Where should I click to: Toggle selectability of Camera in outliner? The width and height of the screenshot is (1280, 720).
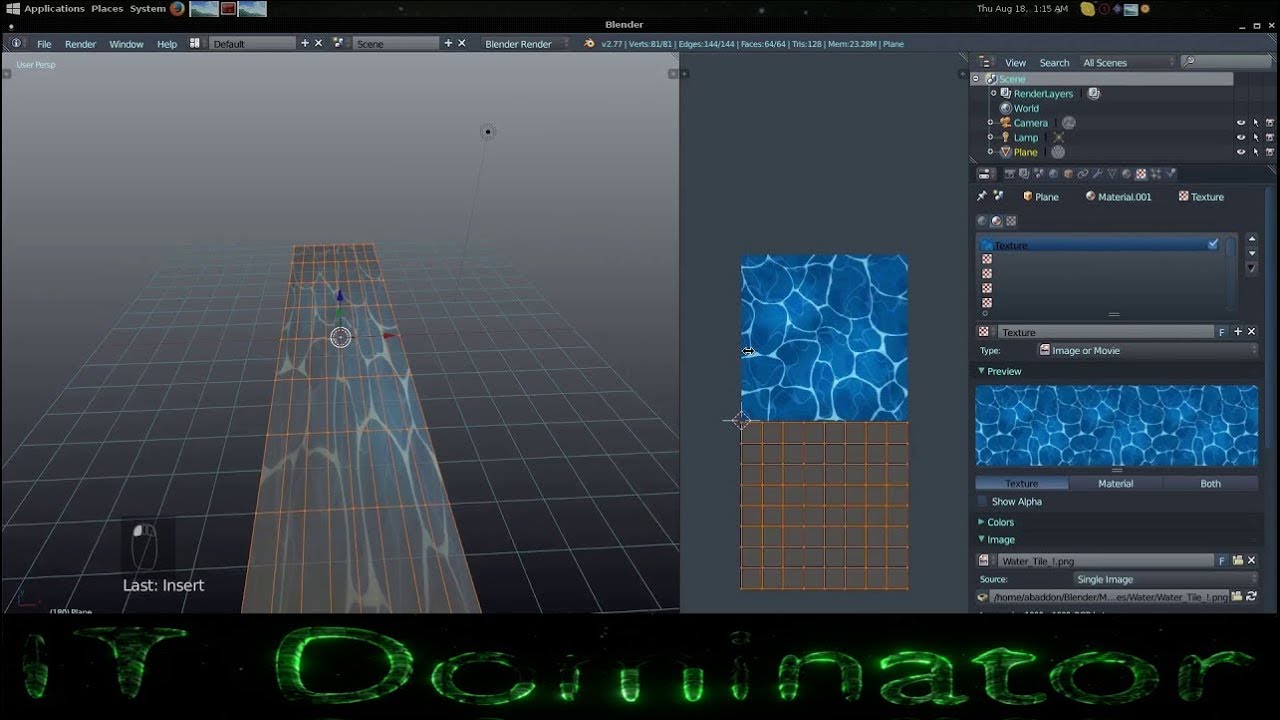pyautogui.click(x=1256, y=123)
